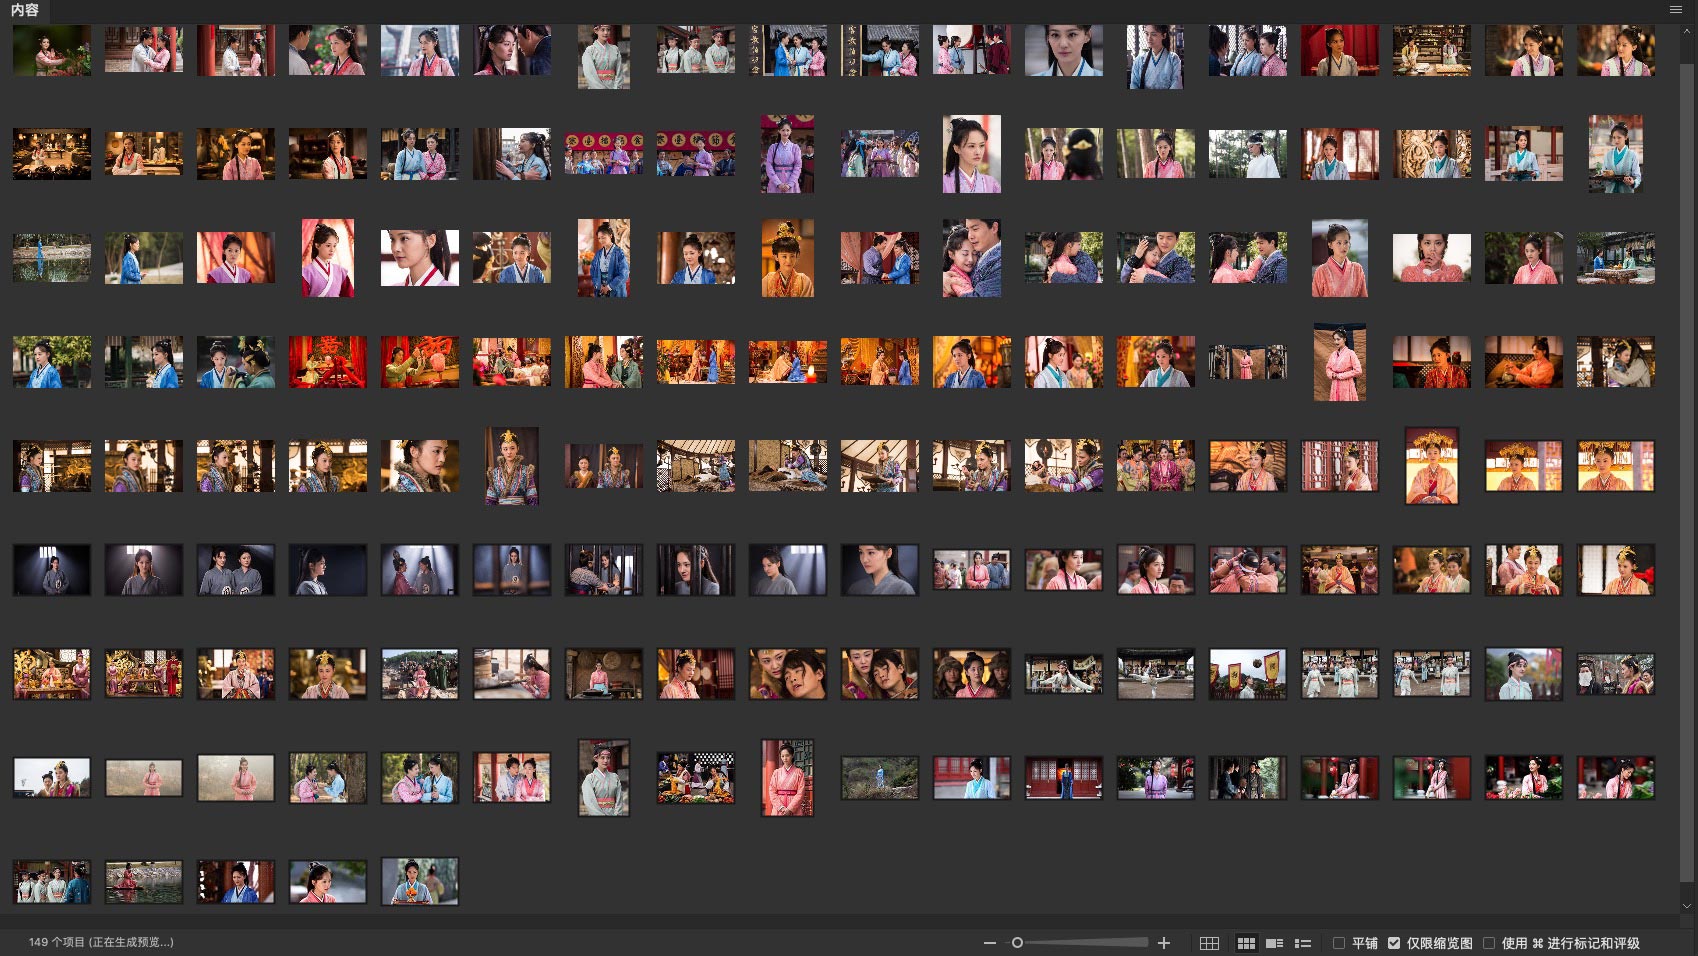Uncheck the 仅限缩览图 checkbox
The height and width of the screenshot is (956, 1698).
[1394, 943]
